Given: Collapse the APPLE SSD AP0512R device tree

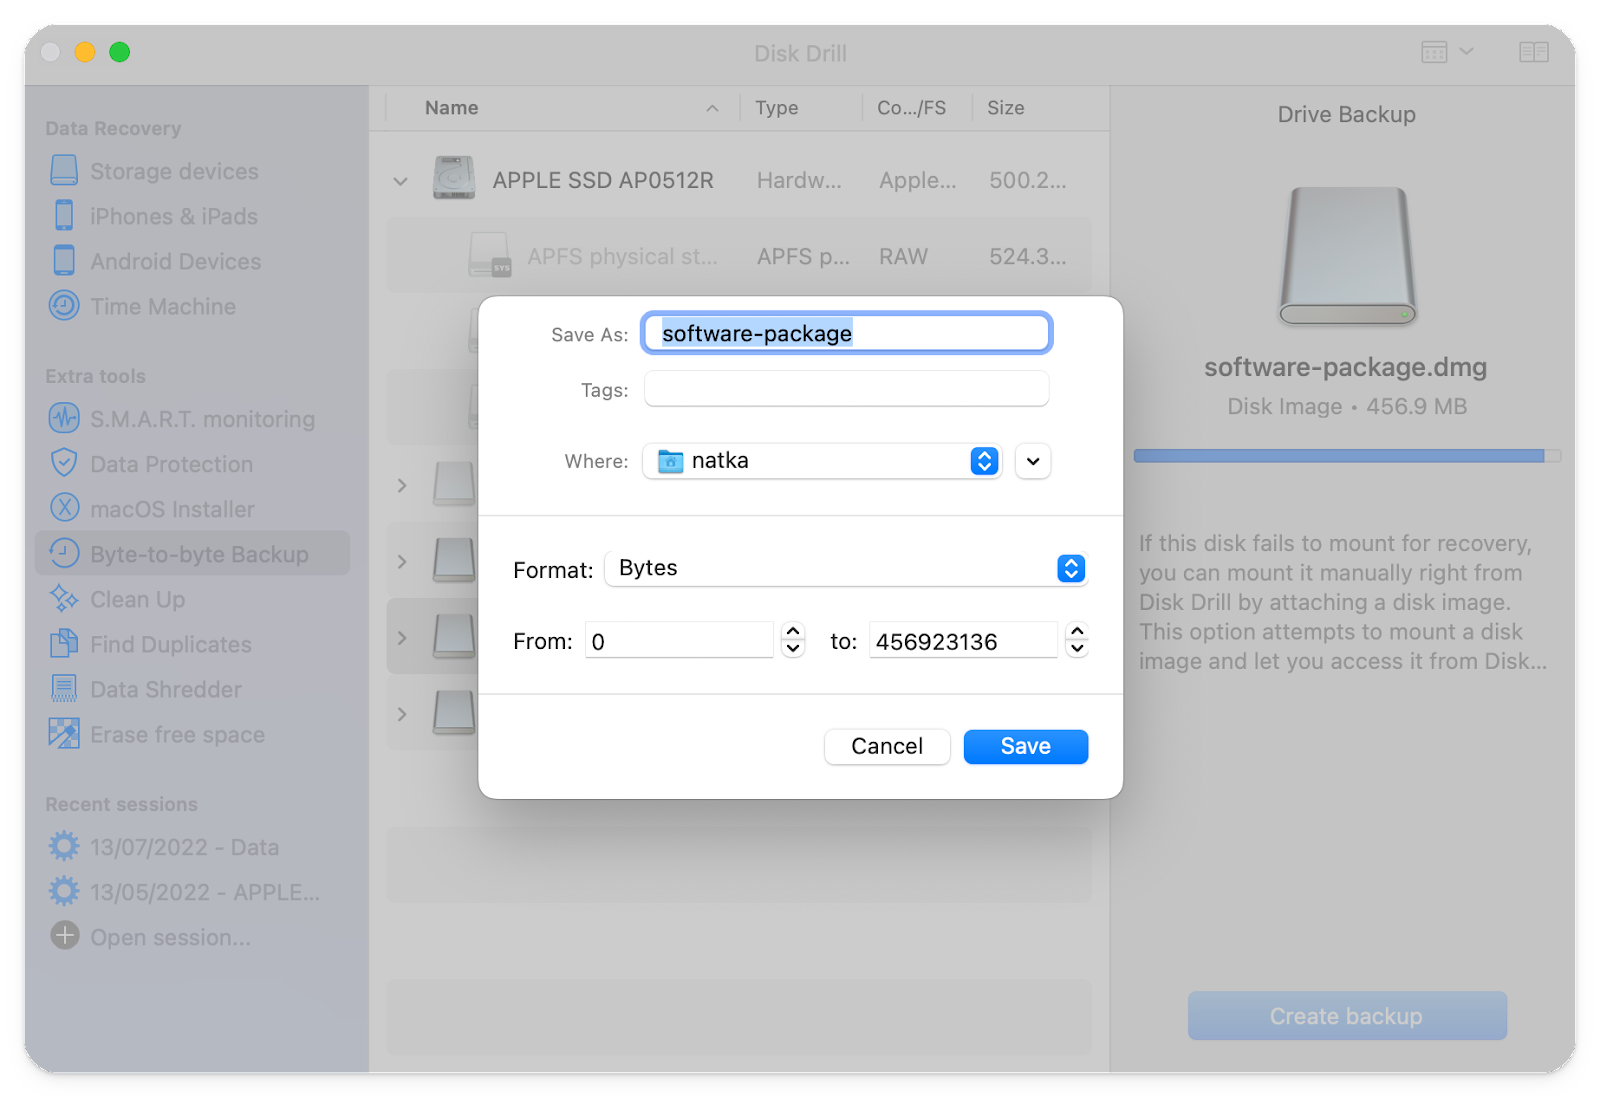Looking at the screenshot, I should click(401, 181).
